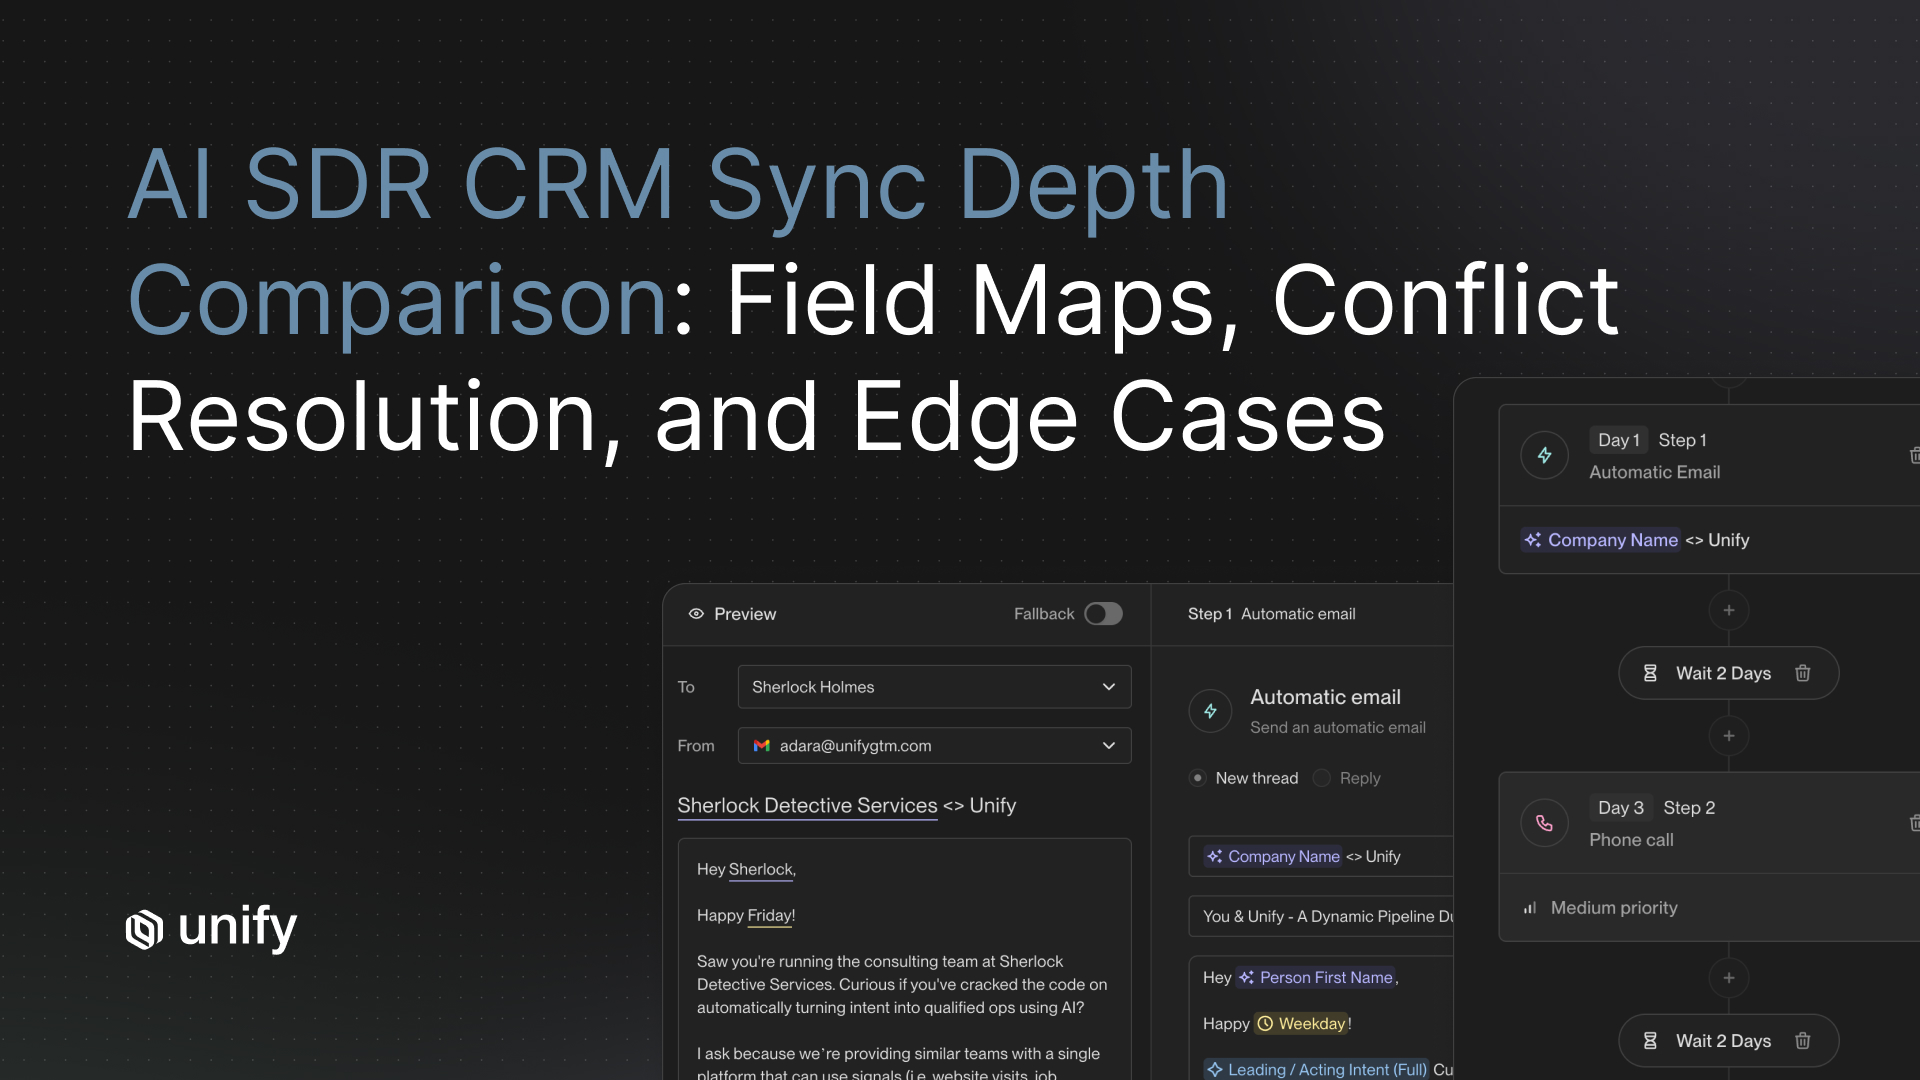Viewport: 1920px width, 1080px height.
Task: Open the To recipient dropdown showing Sherlock Holmes
Action: (1108, 687)
